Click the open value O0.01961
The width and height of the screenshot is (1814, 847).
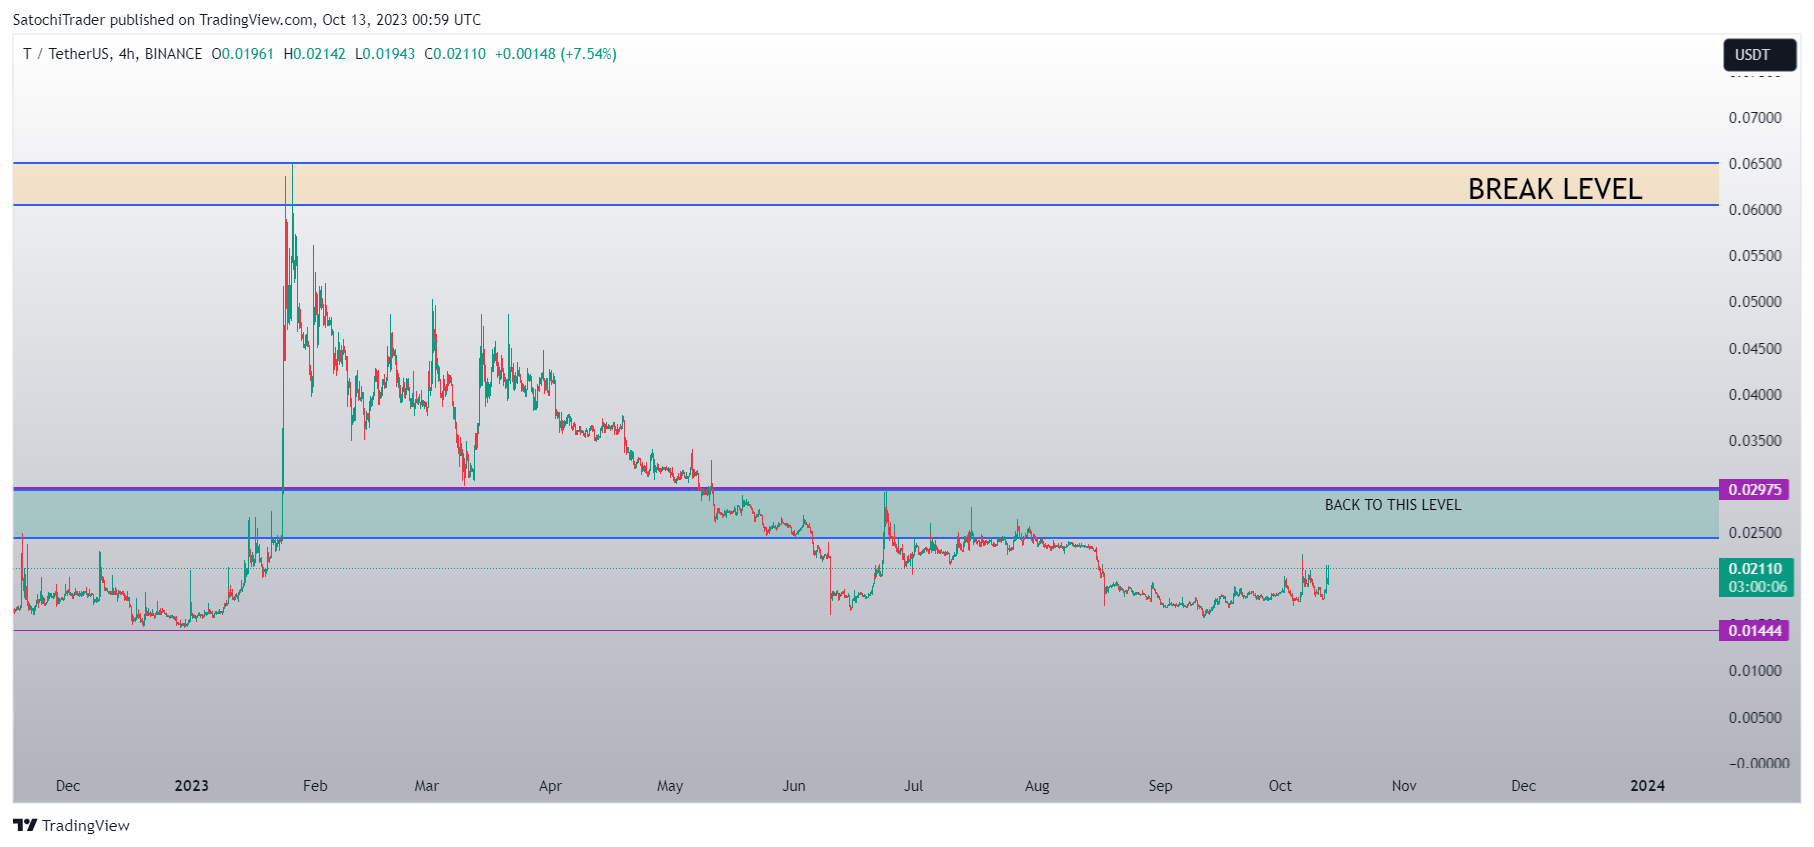pos(242,54)
